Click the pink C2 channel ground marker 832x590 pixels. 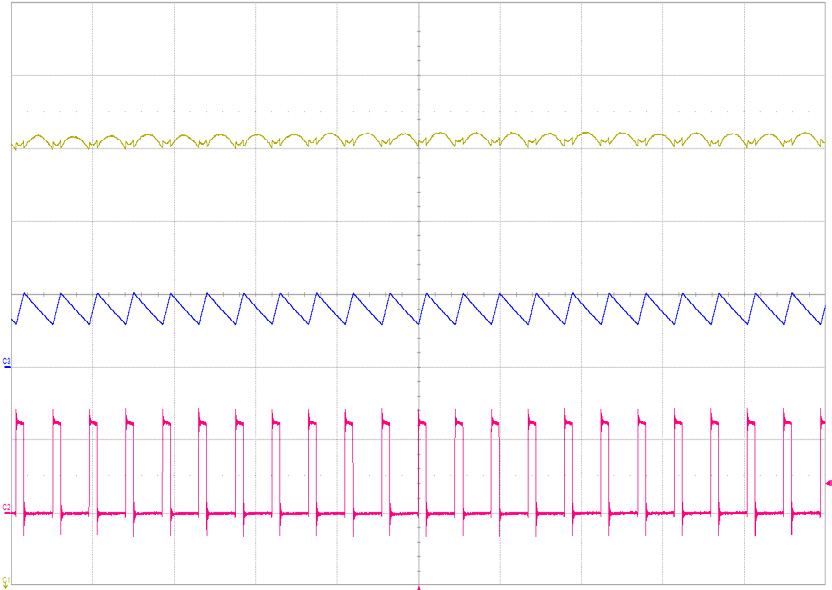9,507
